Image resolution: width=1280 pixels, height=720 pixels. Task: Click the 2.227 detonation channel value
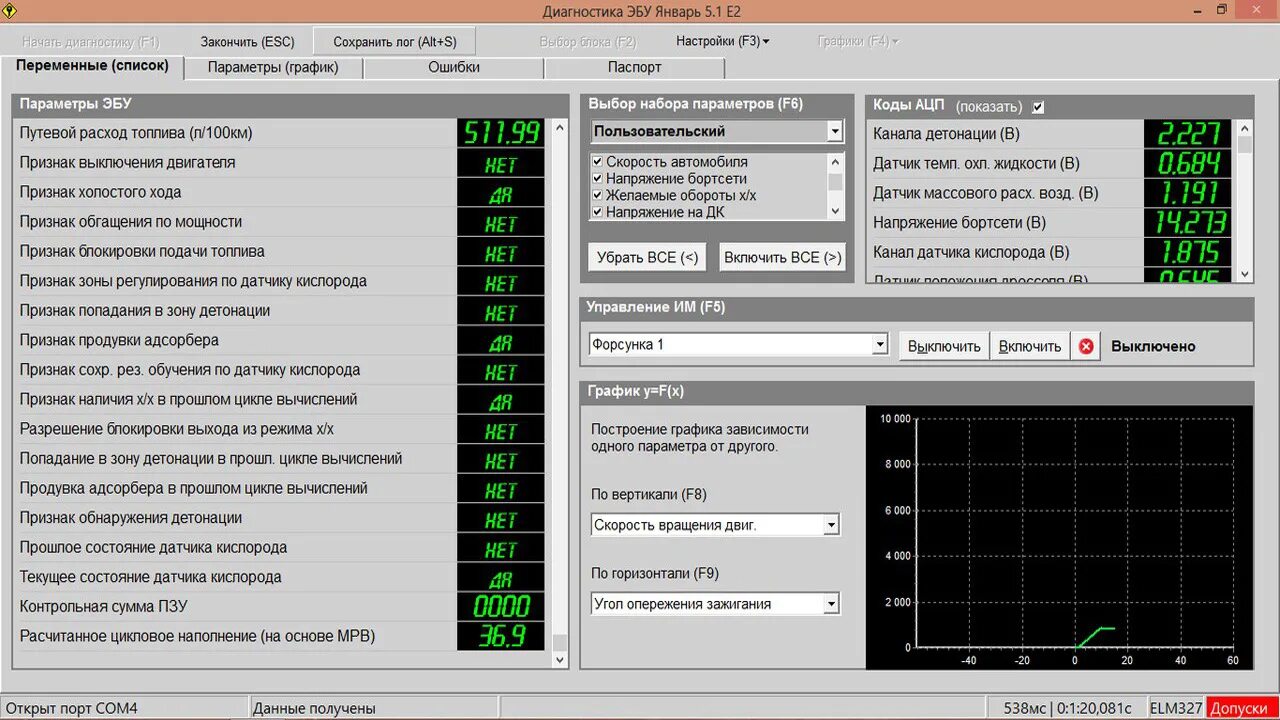point(1189,134)
